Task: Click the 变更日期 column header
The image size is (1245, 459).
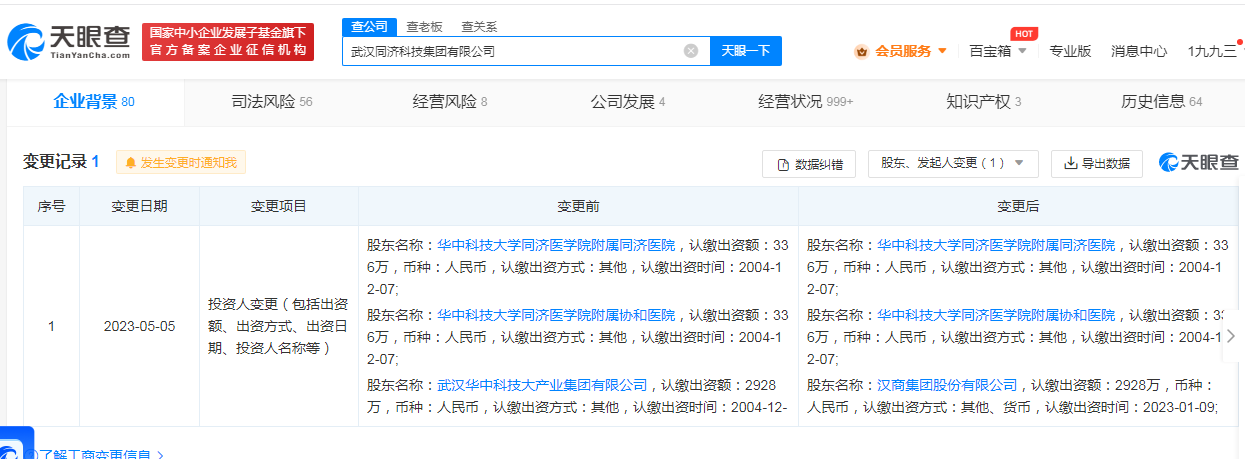Action: (x=139, y=206)
